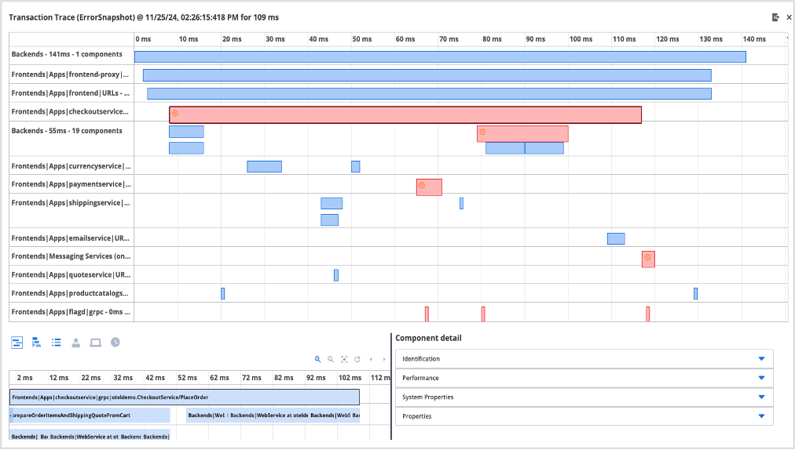Click the Frontends frontend-proxy row label
The image size is (795, 450).
coord(70,75)
